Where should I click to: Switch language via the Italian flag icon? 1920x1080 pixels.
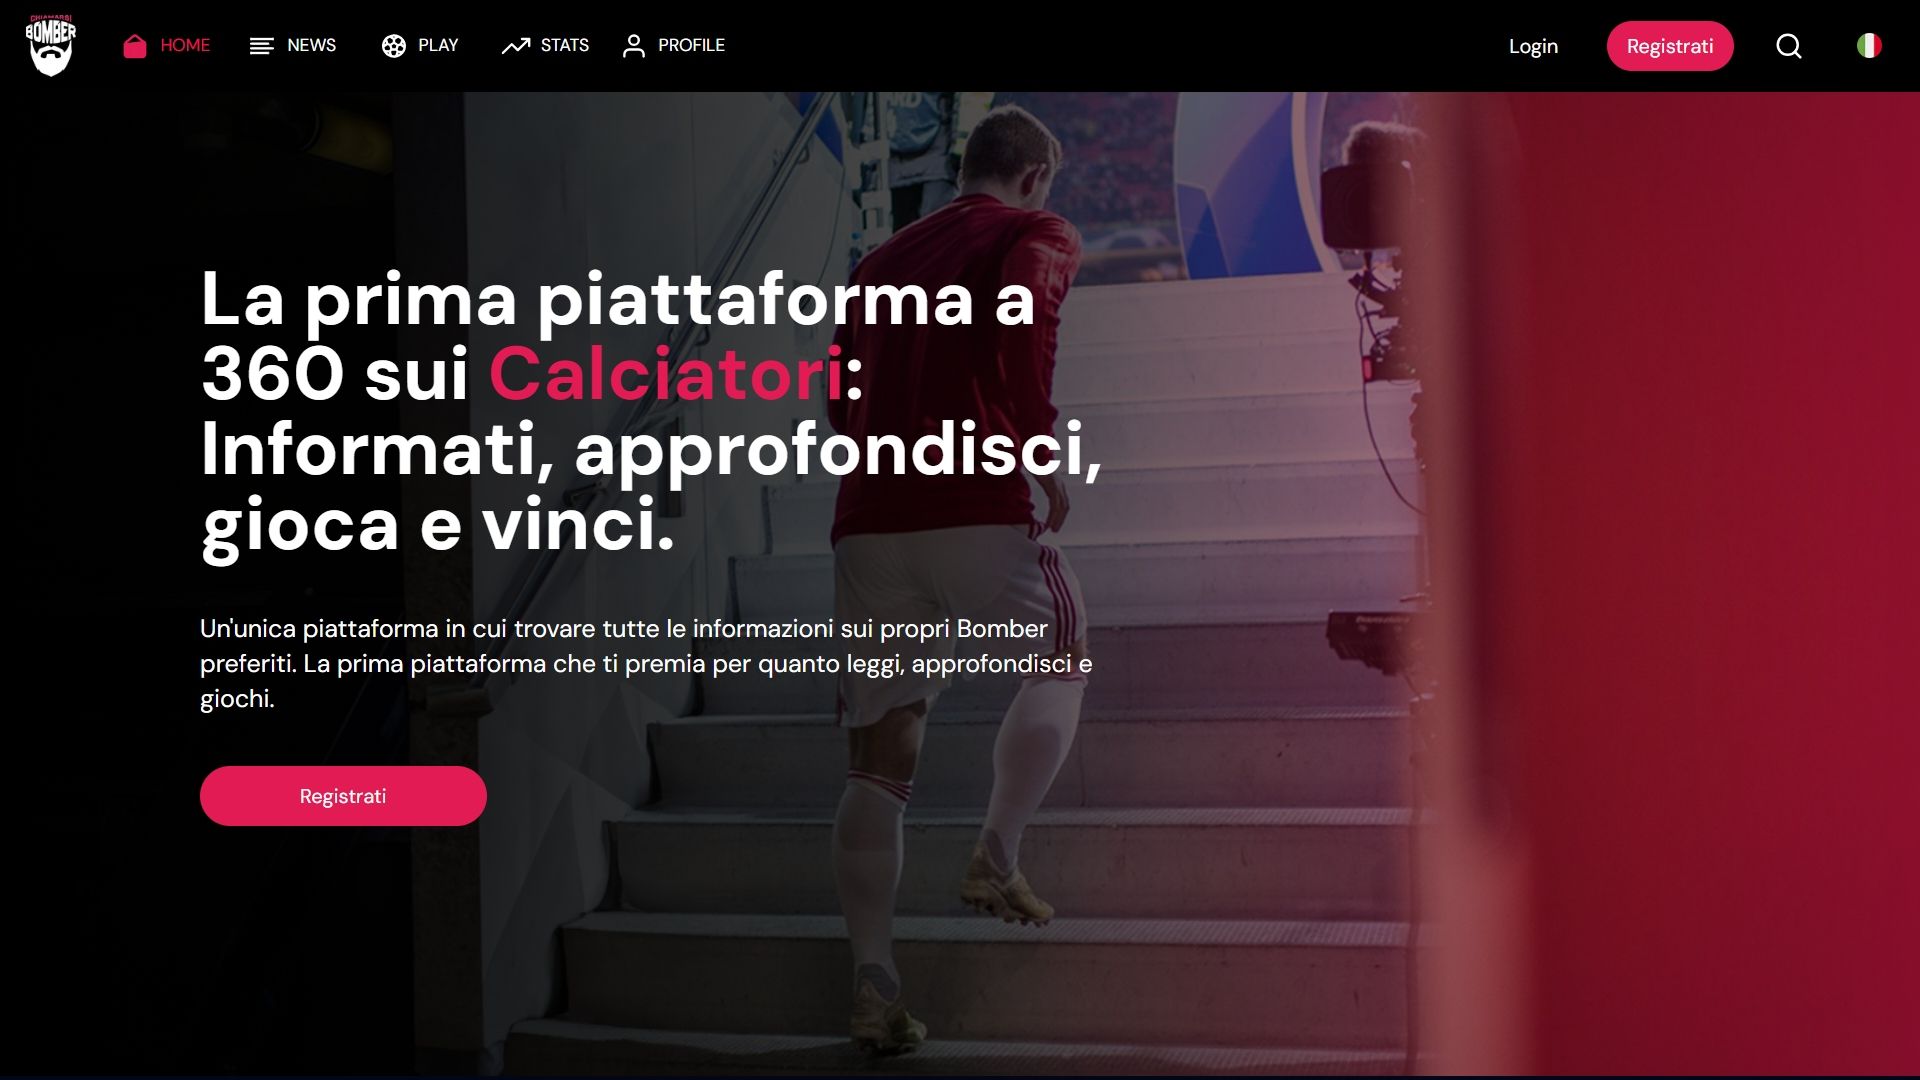(1869, 46)
